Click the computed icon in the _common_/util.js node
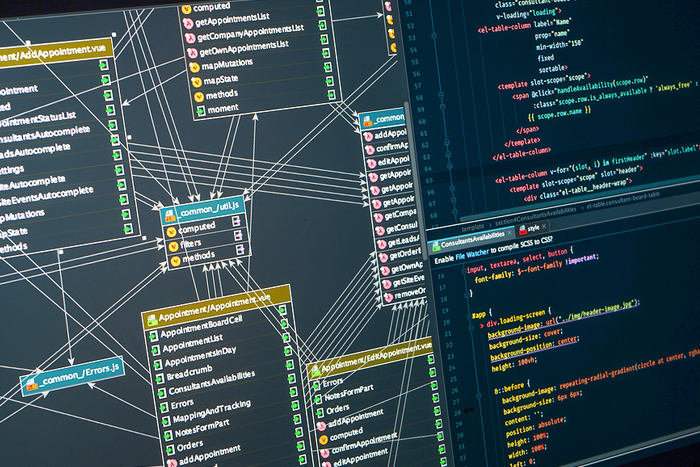This screenshot has height=467, width=700. (x=171, y=229)
